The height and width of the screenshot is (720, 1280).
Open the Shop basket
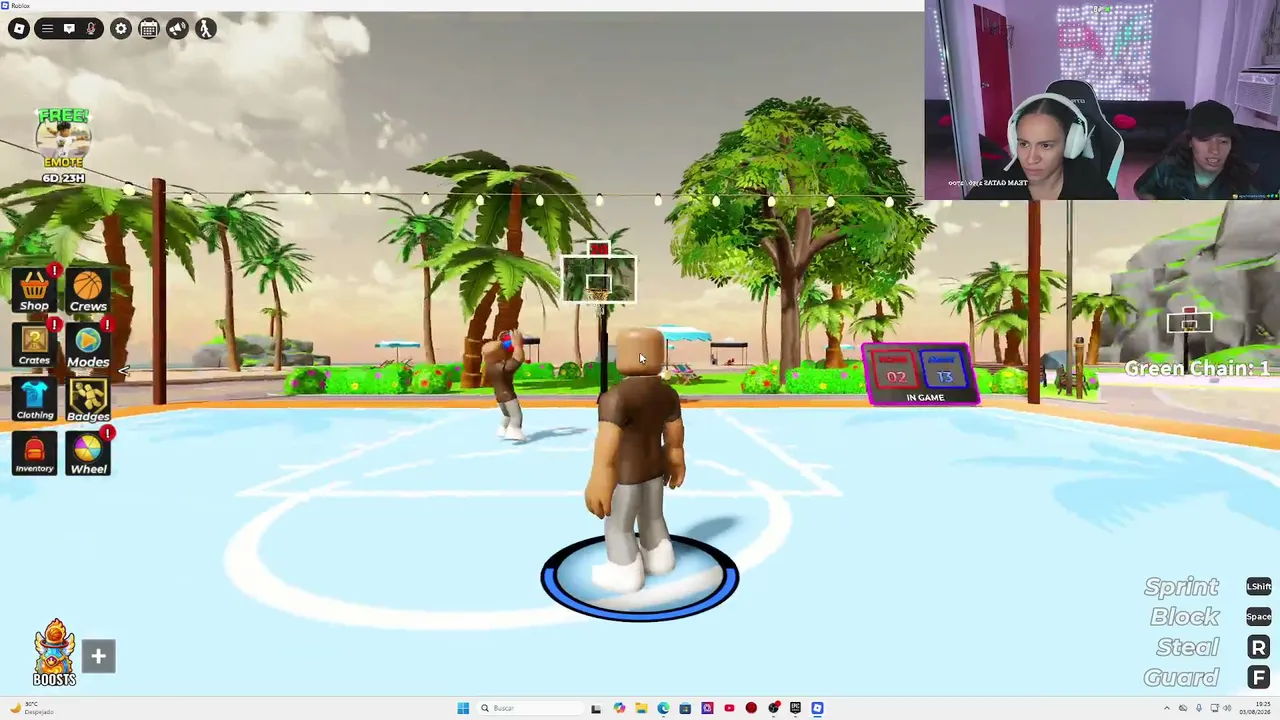34,291
